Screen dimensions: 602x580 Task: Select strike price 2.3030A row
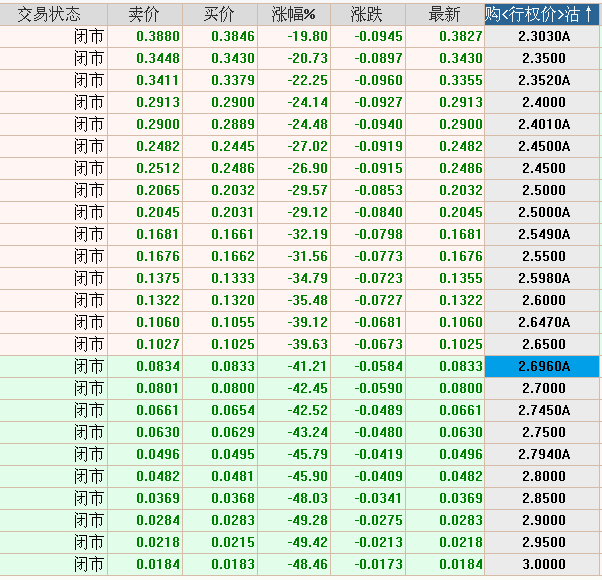click(543, 36)
